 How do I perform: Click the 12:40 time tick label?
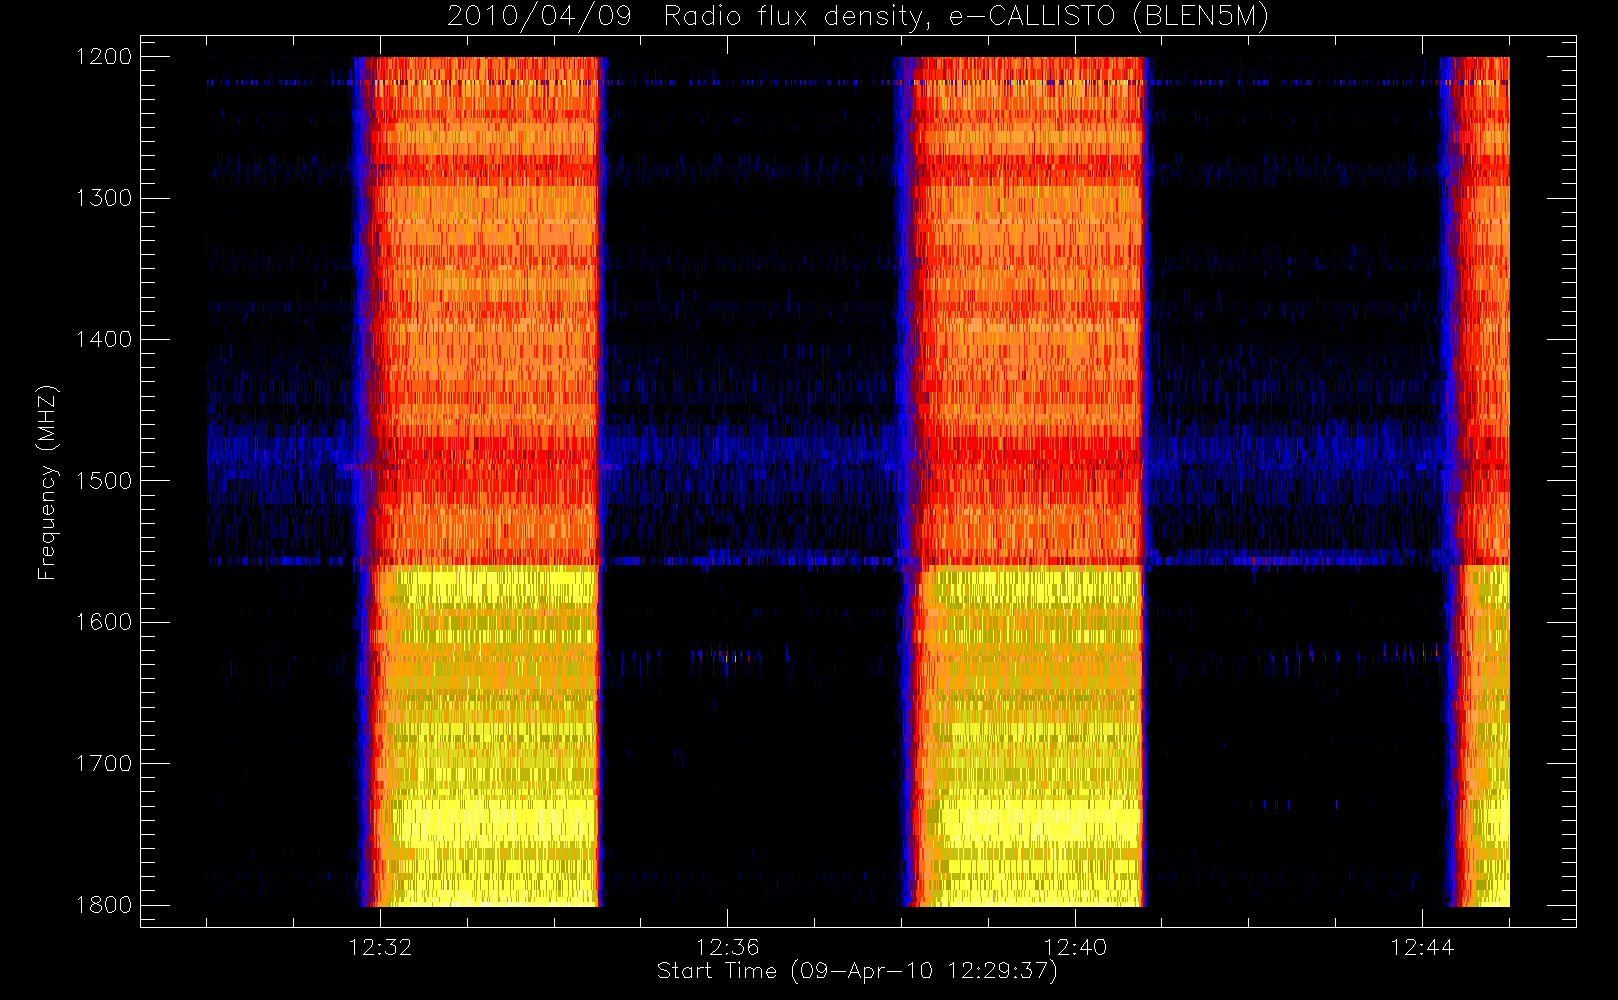pyautogui.click(x=1075, y=947)
